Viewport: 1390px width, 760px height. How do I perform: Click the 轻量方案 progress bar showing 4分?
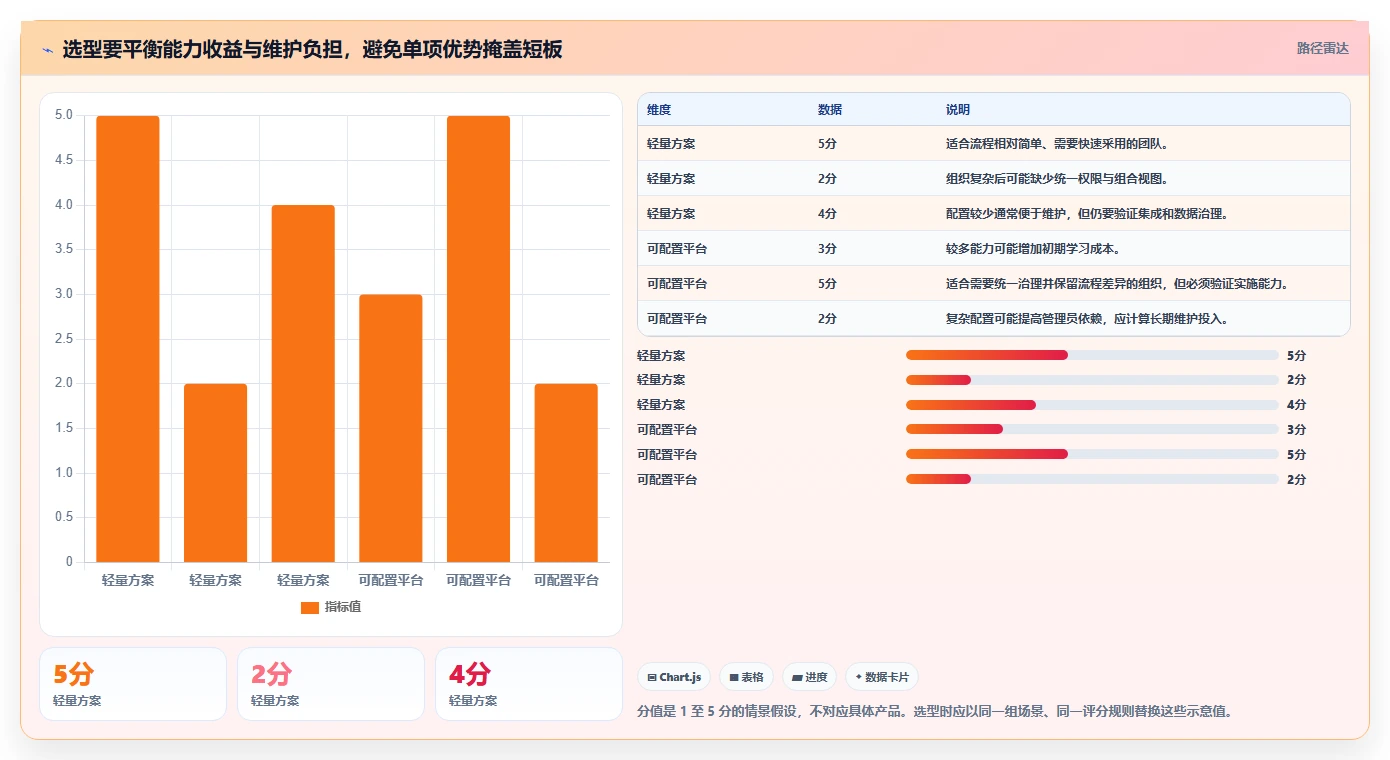(1092, 405)
